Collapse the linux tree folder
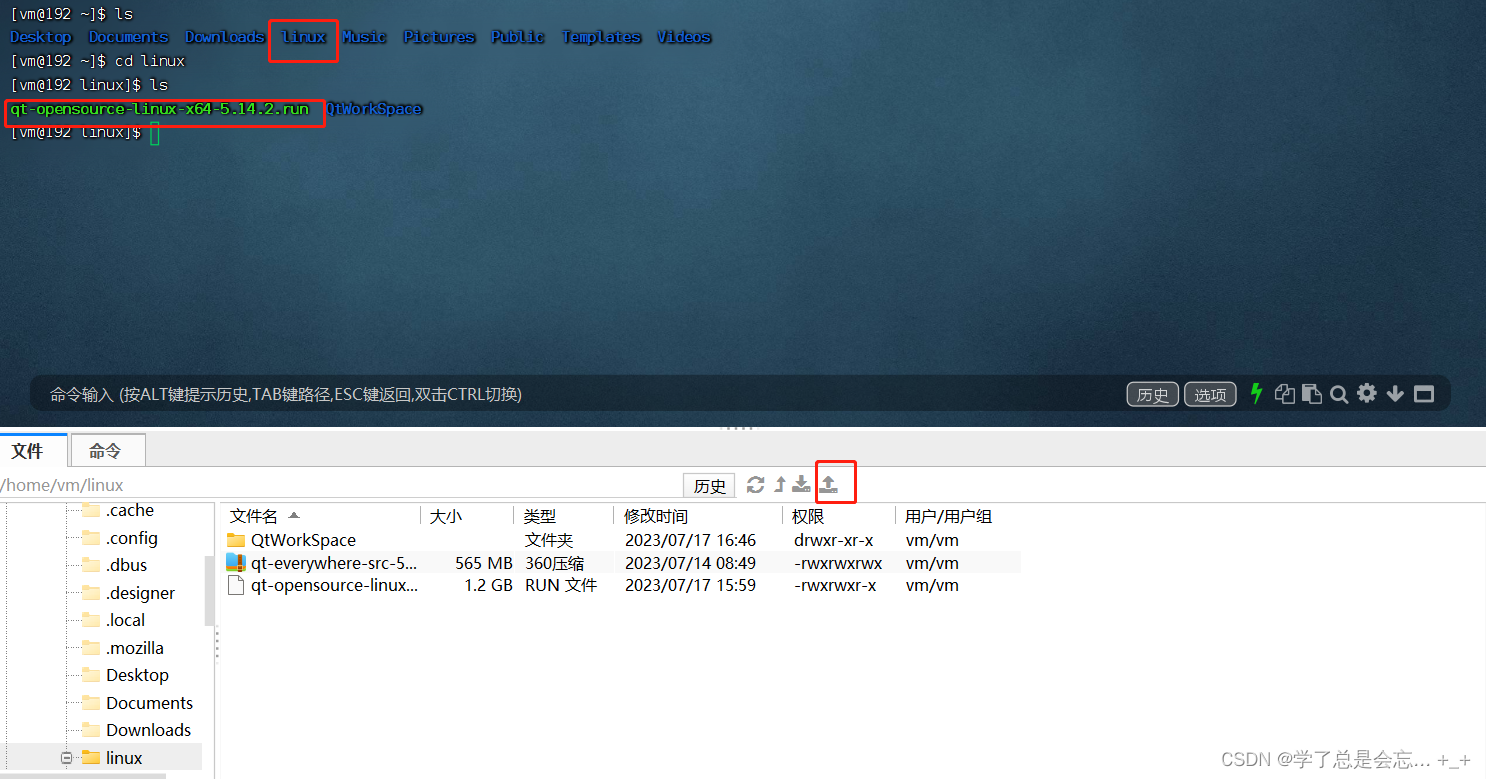 pos(67,758)
